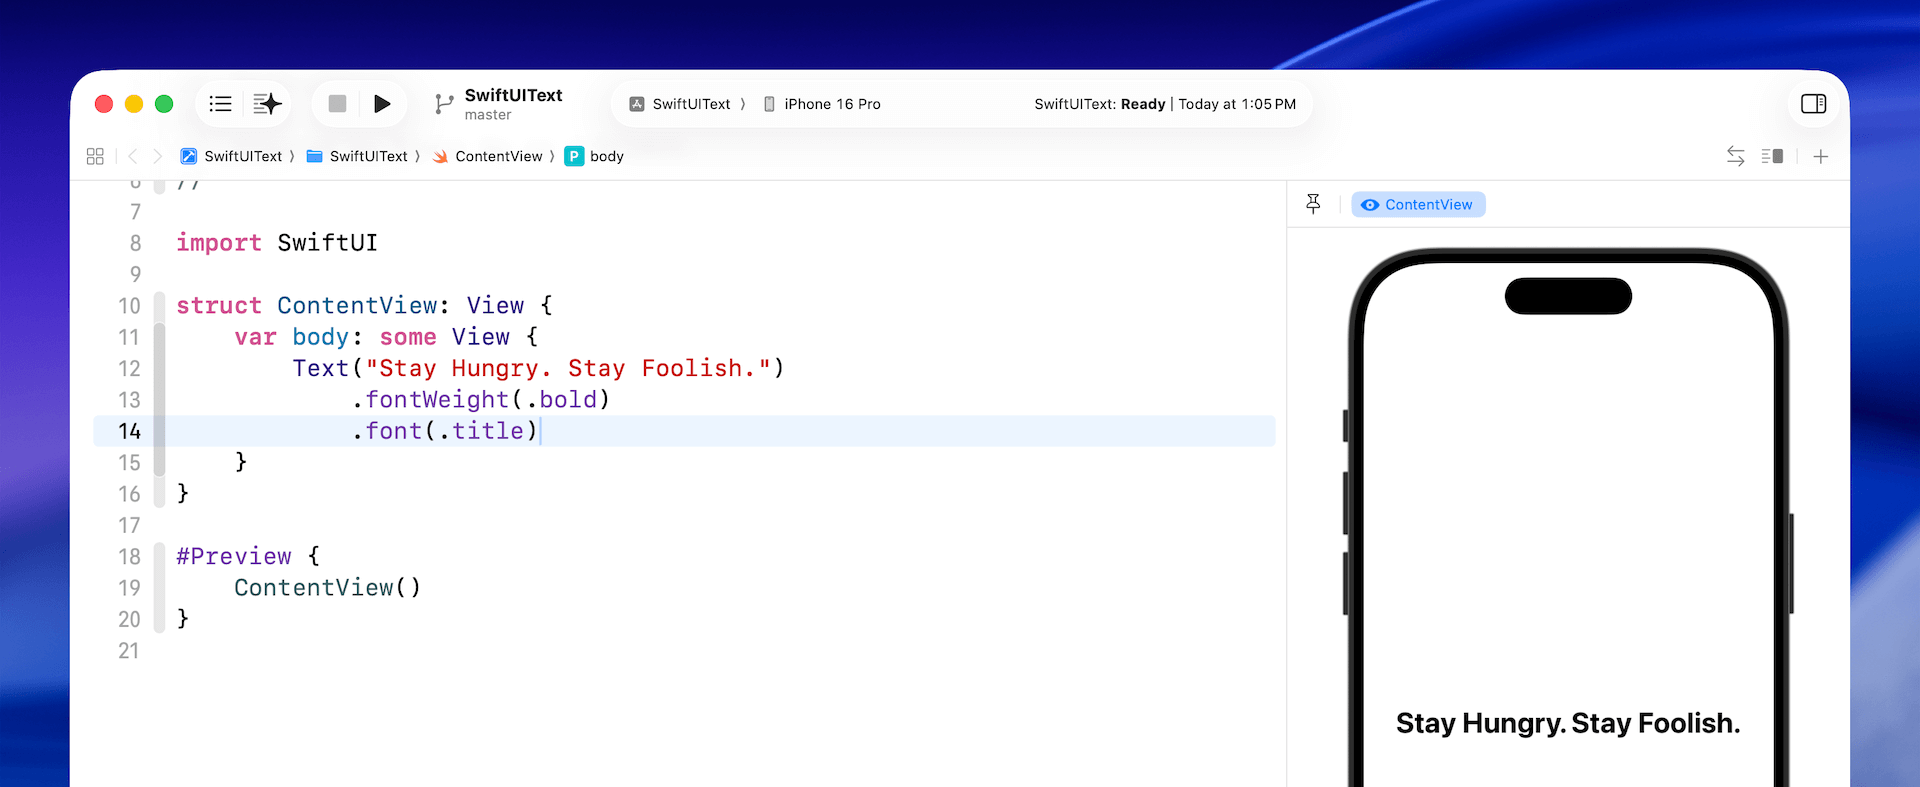Screen dimensions: 1920x787
Task: Pin the preview canvas
Action: point(1313,204)
